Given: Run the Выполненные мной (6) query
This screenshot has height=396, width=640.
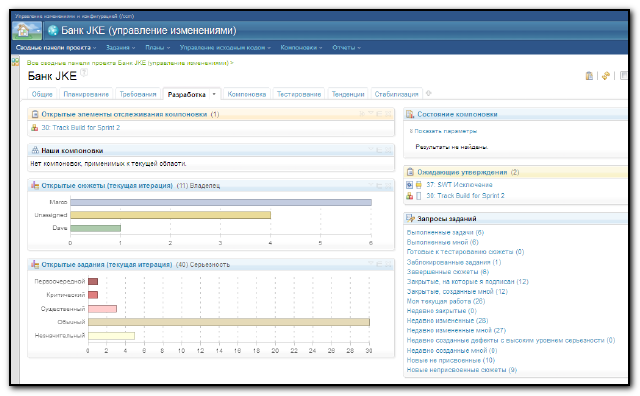Looking at the screenshot, I should 442,242.
